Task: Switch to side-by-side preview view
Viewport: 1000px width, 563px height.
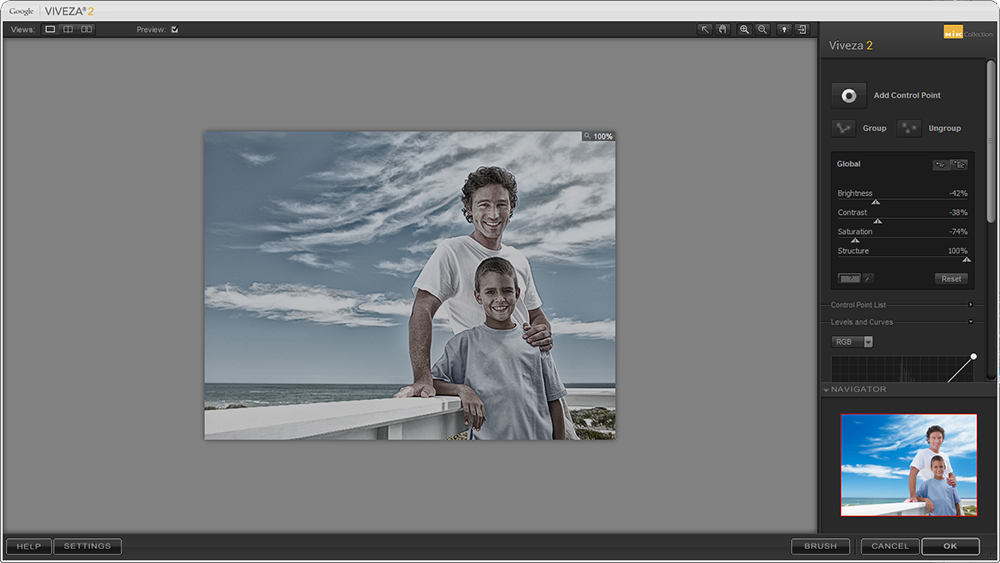Action: point(86,29)
